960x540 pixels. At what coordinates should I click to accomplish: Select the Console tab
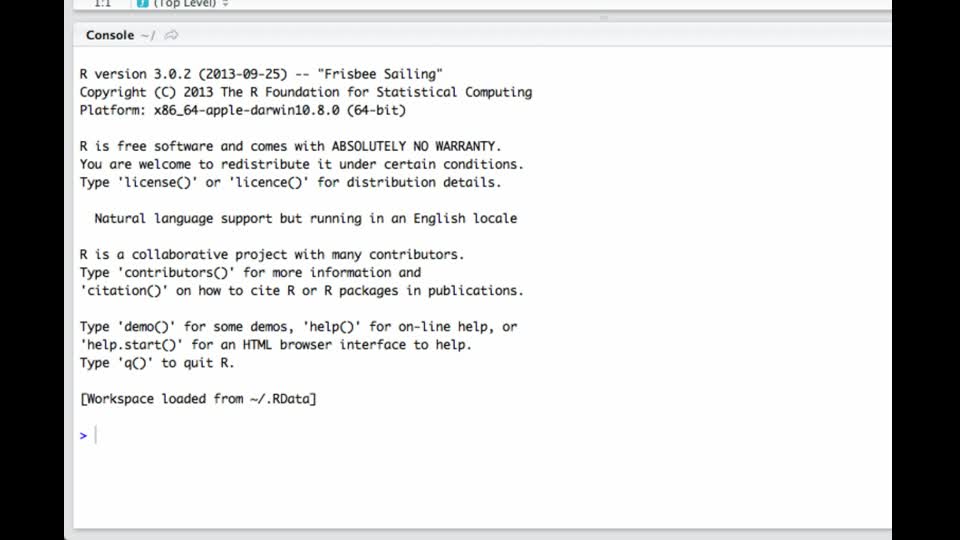(x=110, y=35)
